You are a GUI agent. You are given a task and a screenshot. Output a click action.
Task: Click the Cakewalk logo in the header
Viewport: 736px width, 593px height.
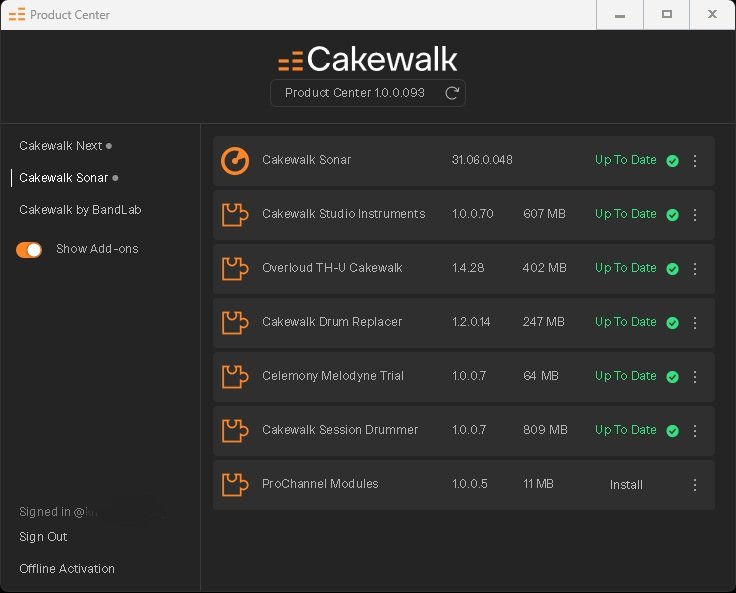(x=368, y=59)
